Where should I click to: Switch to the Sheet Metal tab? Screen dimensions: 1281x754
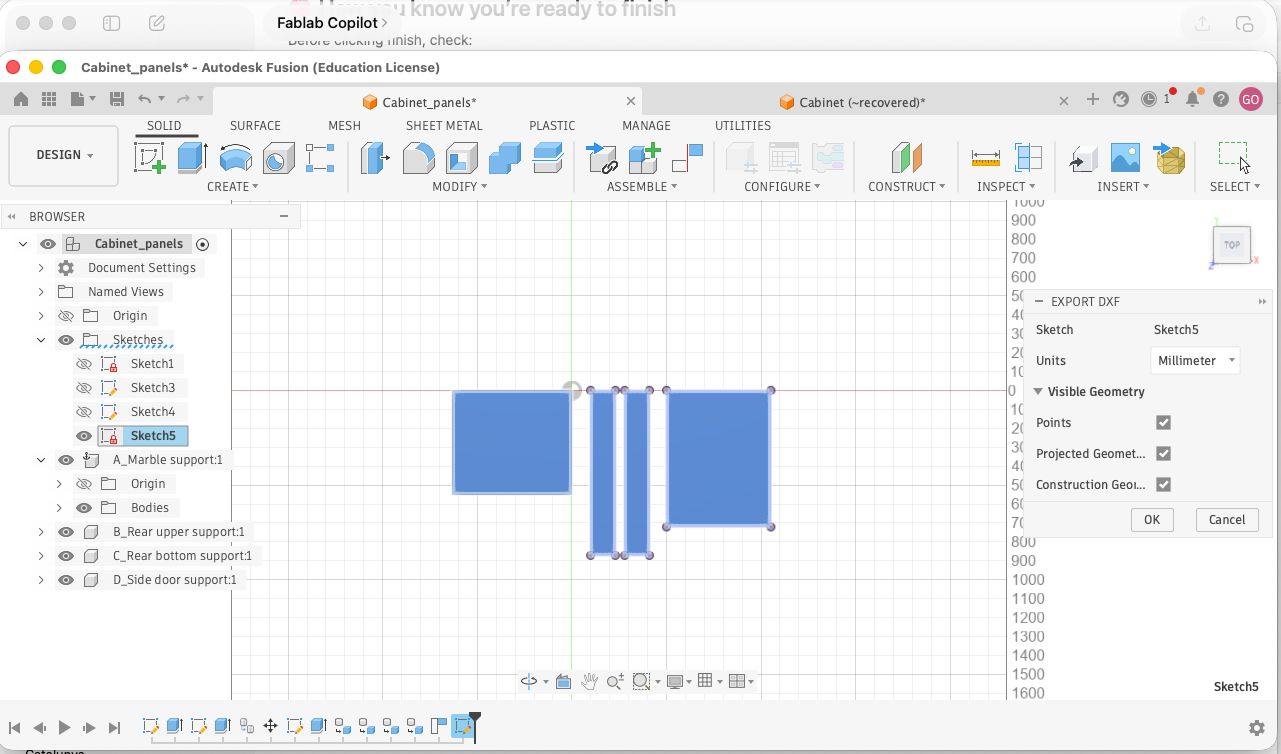pyautogui.click(x=444, y=126)
